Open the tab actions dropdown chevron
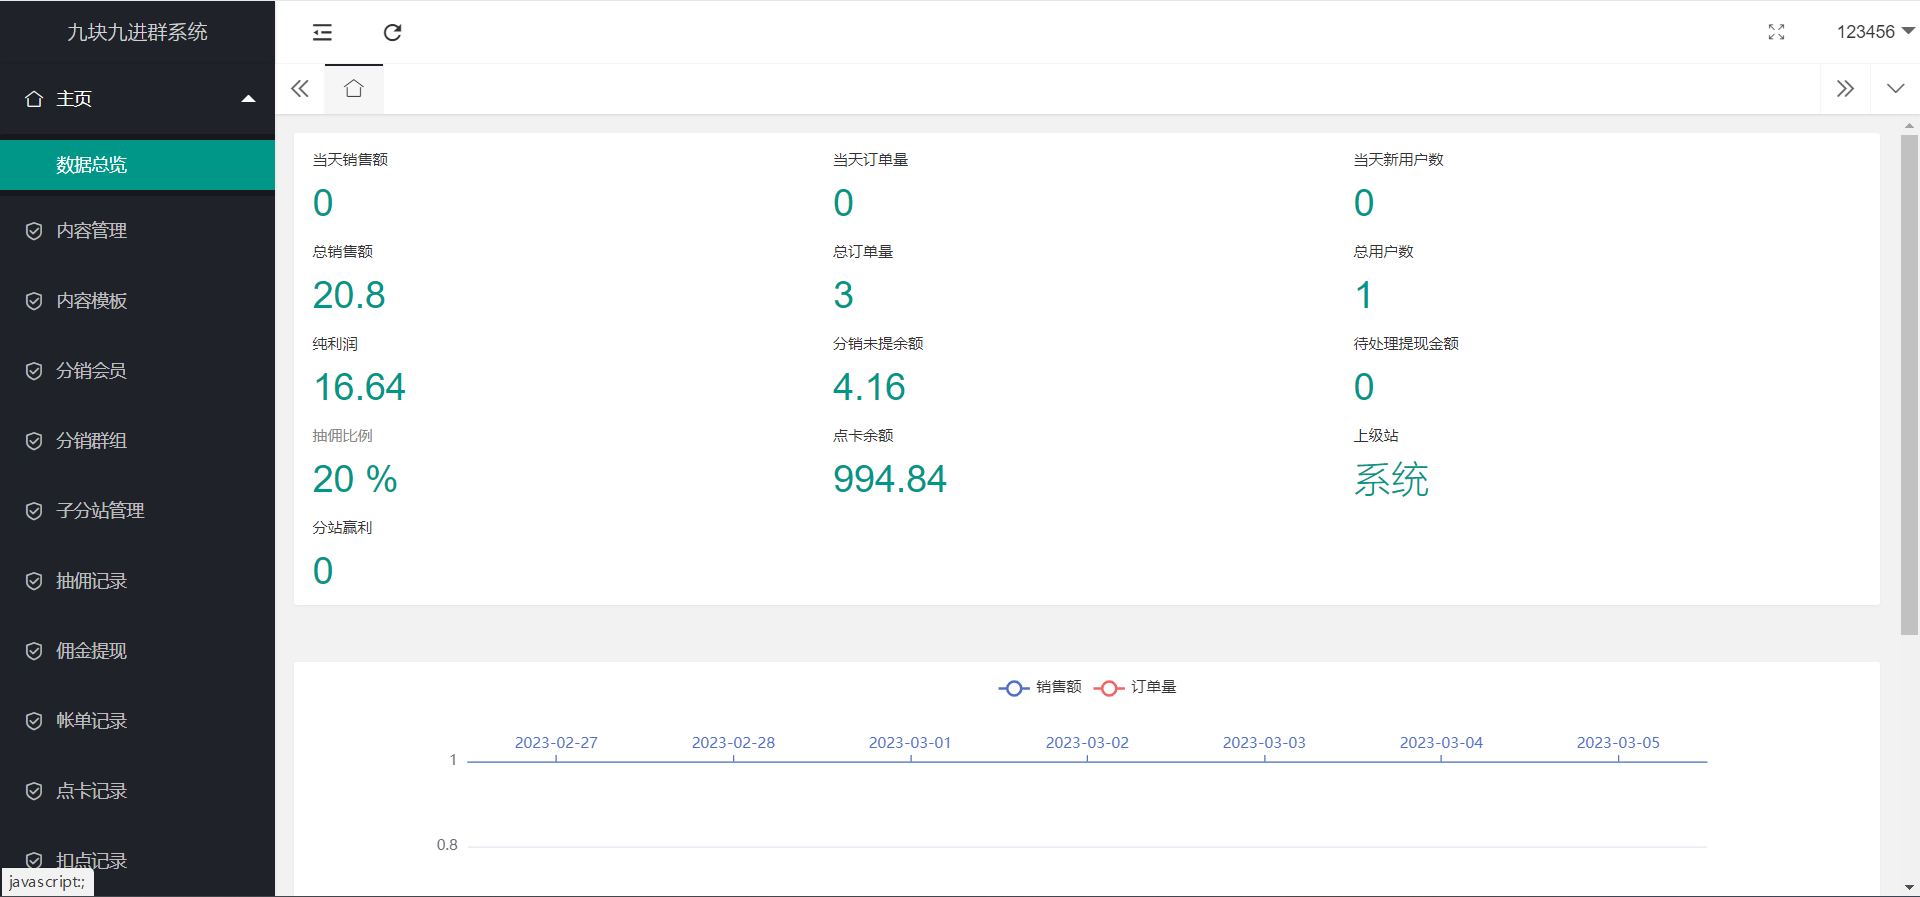Screen dimensions: 1920x897 point(1895,88)
